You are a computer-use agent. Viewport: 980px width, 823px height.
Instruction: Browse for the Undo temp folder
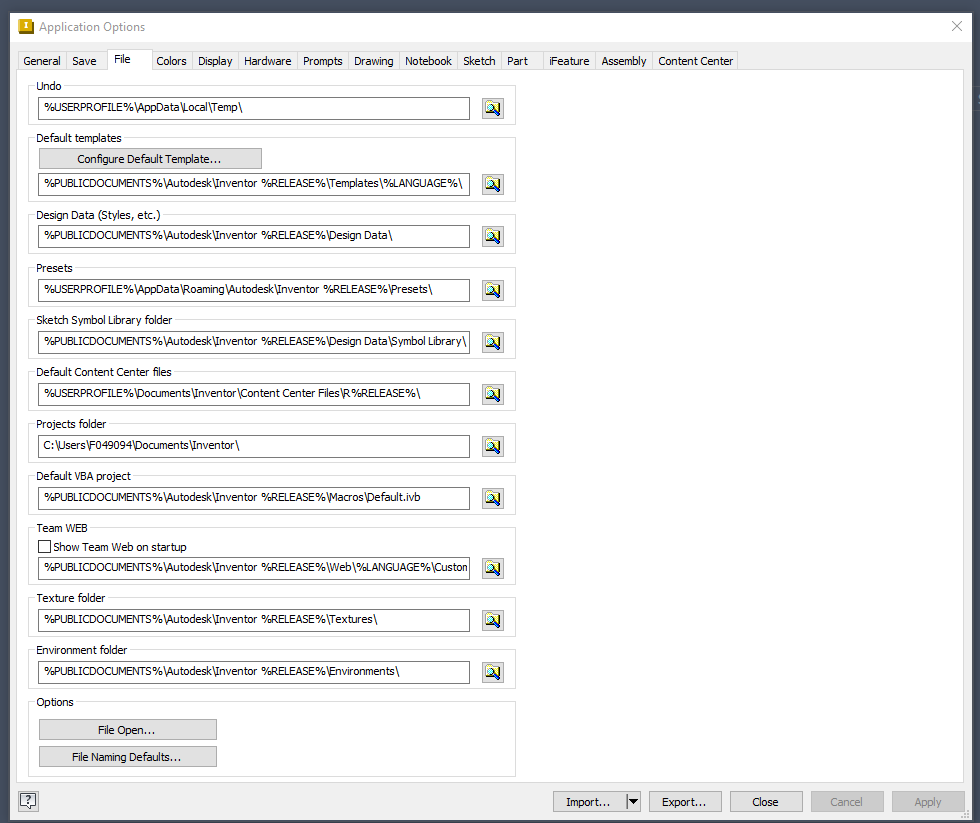[x=492, y=108]
